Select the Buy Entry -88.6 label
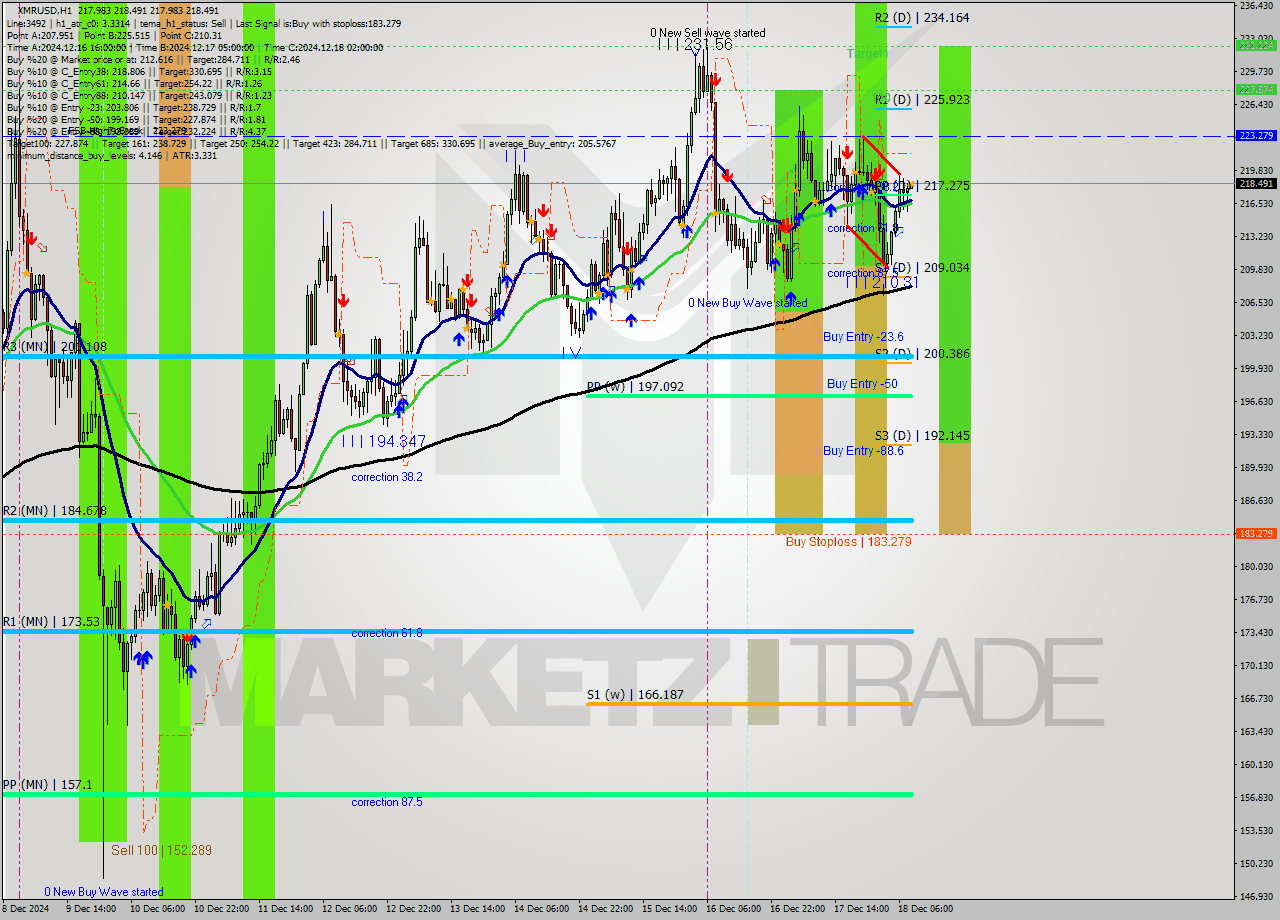Image resolution: width=1280 pixels, height=920 pixels. point(863,451)
